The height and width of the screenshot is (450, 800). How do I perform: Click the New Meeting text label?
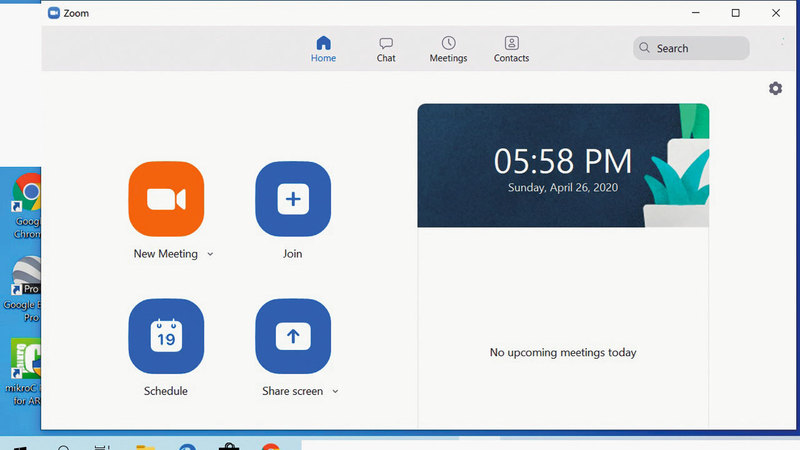[165, 254]
